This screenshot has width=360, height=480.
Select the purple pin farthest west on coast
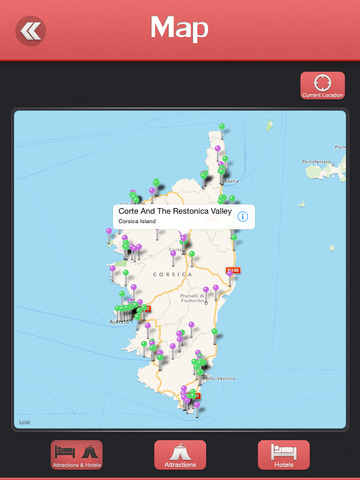click(109, 231)
